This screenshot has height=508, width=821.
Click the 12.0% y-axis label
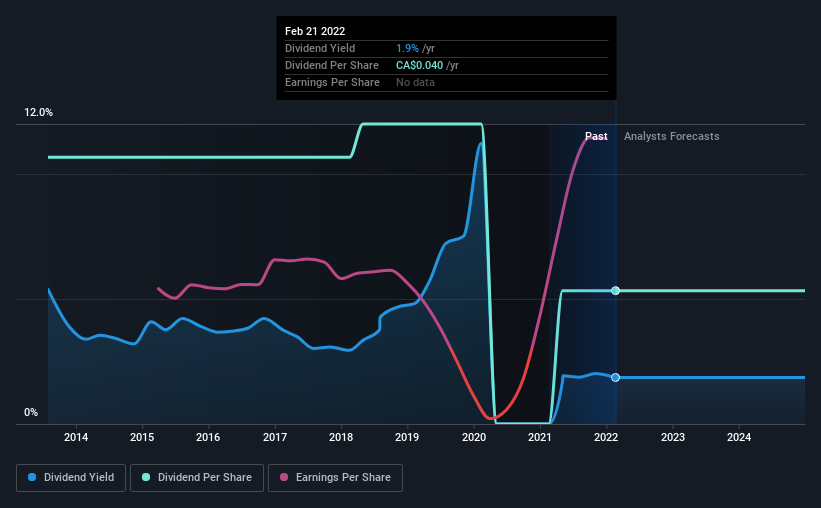pyautogui.click(x=38, y=113)
